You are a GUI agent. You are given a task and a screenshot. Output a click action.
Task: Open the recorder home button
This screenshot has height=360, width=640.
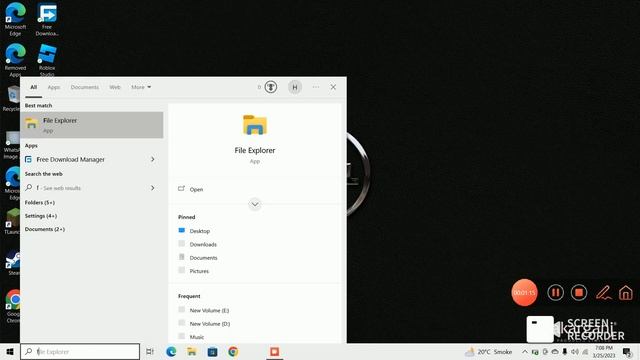click(626, 292)
